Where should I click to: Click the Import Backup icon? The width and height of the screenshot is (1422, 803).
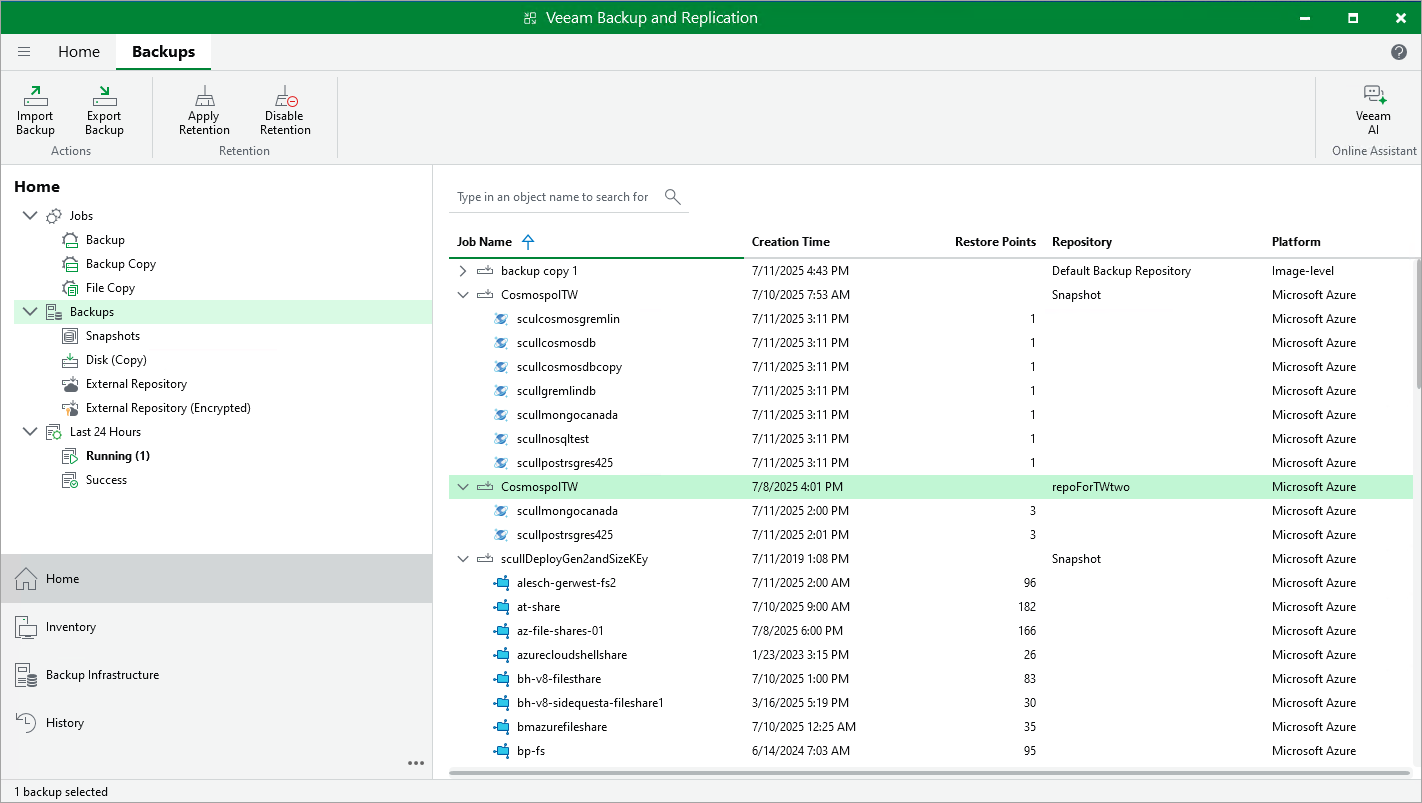pyautogui.click(x=36, y=96)
